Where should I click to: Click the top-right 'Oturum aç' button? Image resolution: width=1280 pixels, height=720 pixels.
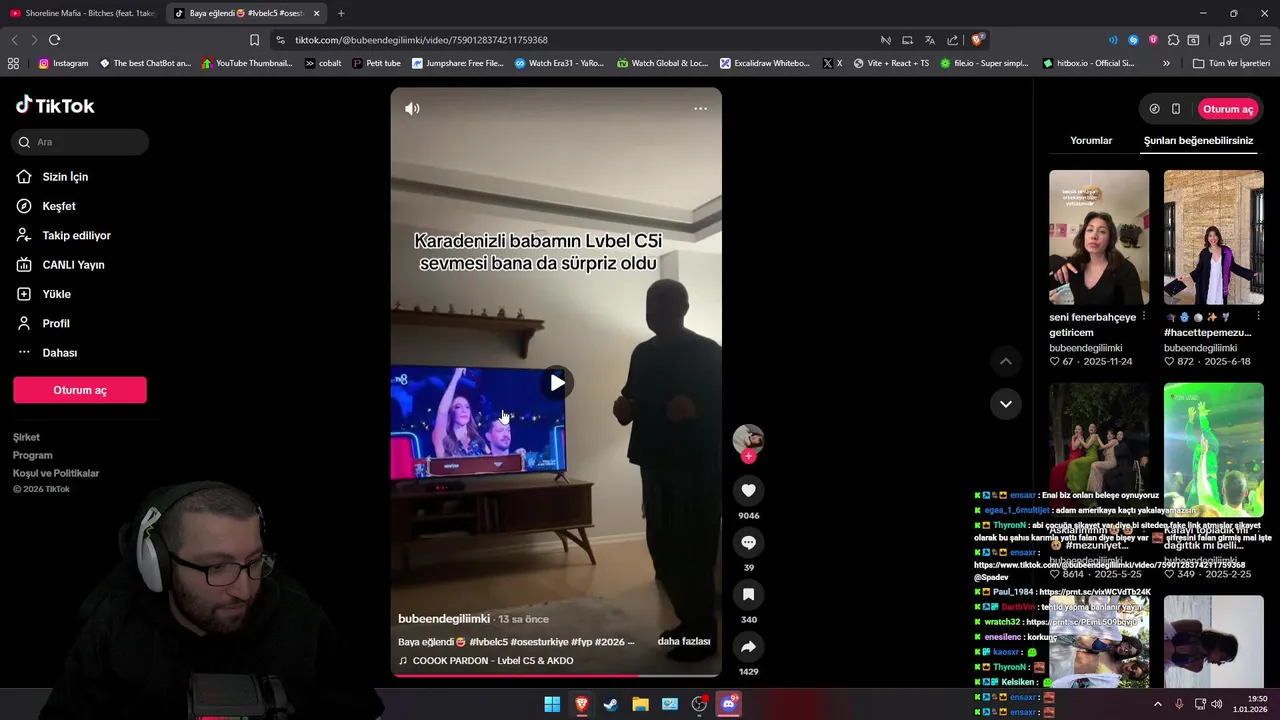[x=1228, y=109]
